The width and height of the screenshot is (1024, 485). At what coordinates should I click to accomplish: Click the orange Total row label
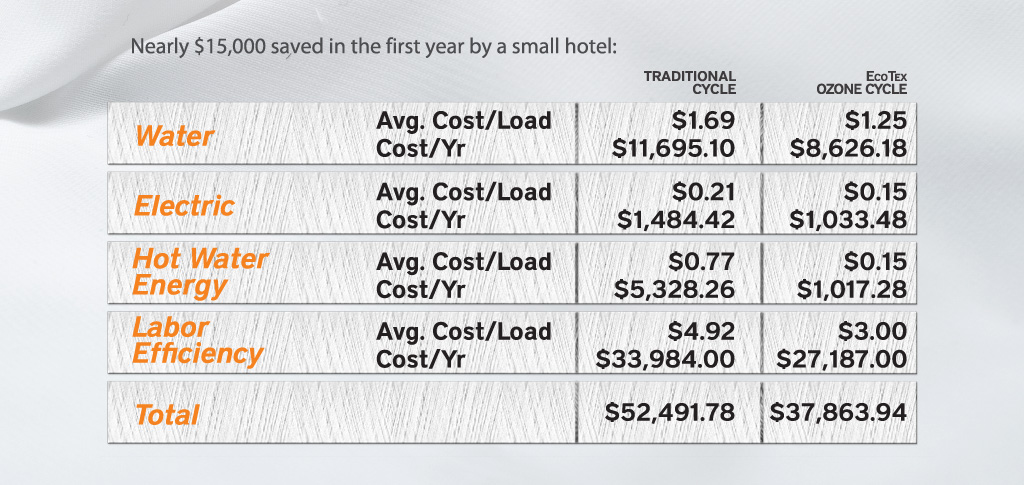pos(167,414)
